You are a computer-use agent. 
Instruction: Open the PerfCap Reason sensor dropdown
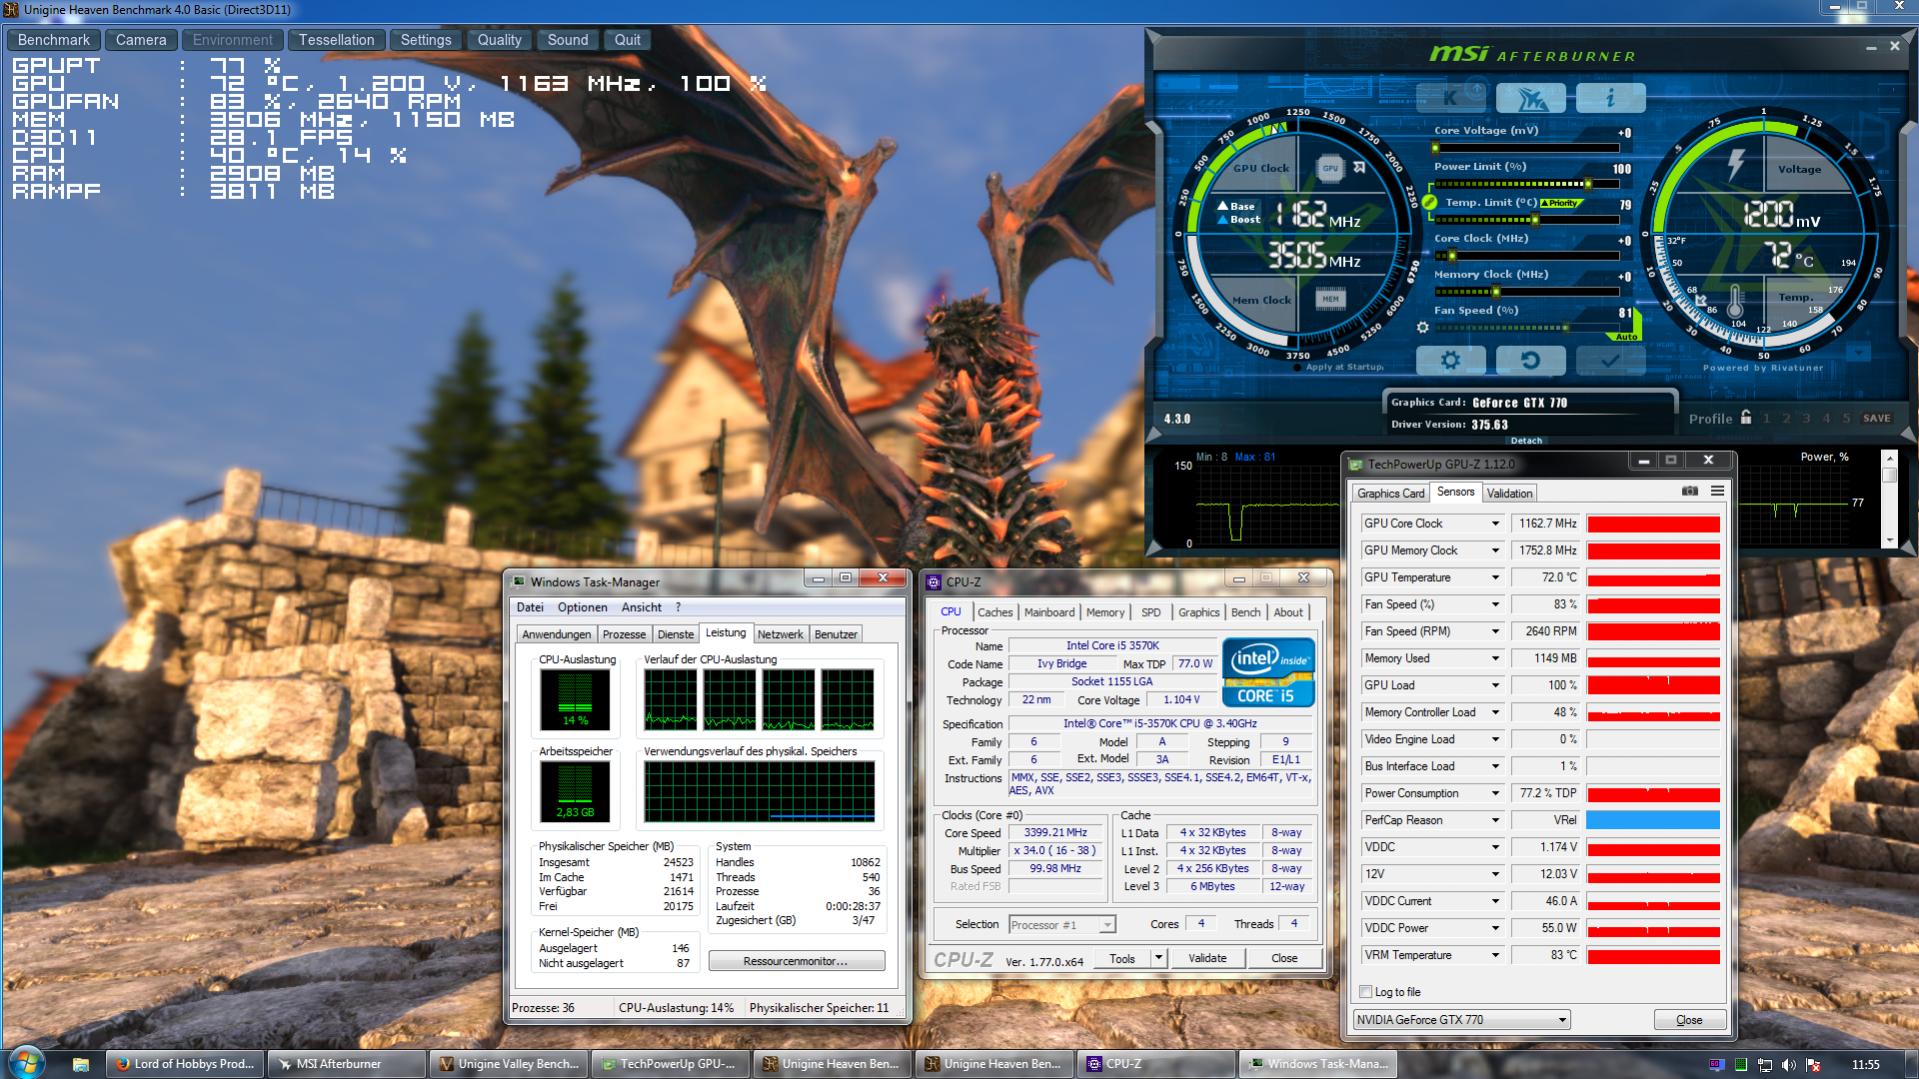pyautogui.click(x=1496, y=821)
